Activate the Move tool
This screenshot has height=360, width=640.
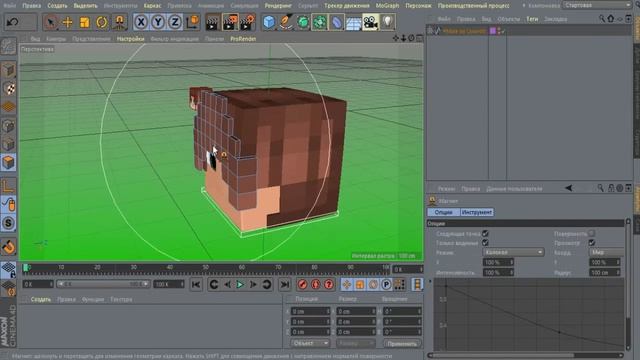pyautogui.click(x=68, y=22)
